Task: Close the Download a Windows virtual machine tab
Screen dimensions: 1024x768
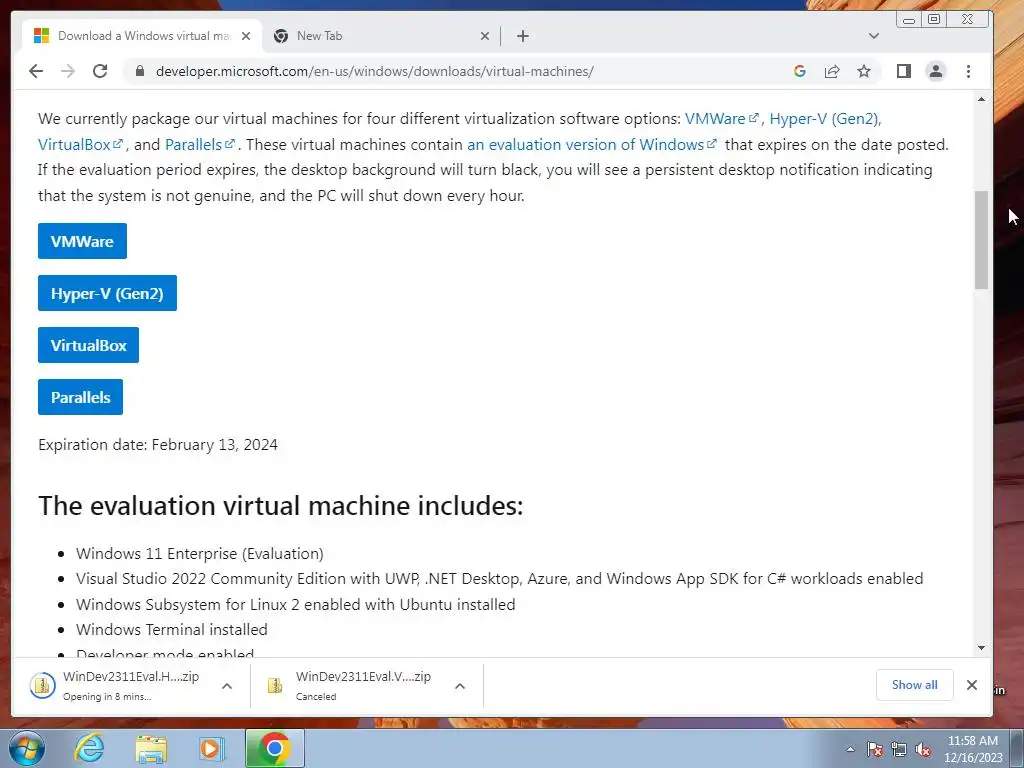Action: coord(246,36)
